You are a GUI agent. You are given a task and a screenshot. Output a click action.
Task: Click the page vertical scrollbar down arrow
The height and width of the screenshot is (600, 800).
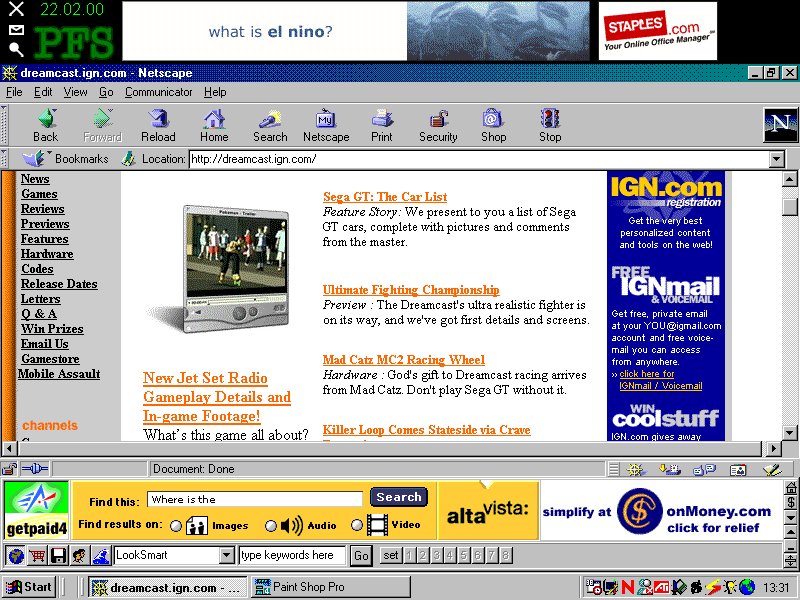click(x=789, y=433)
